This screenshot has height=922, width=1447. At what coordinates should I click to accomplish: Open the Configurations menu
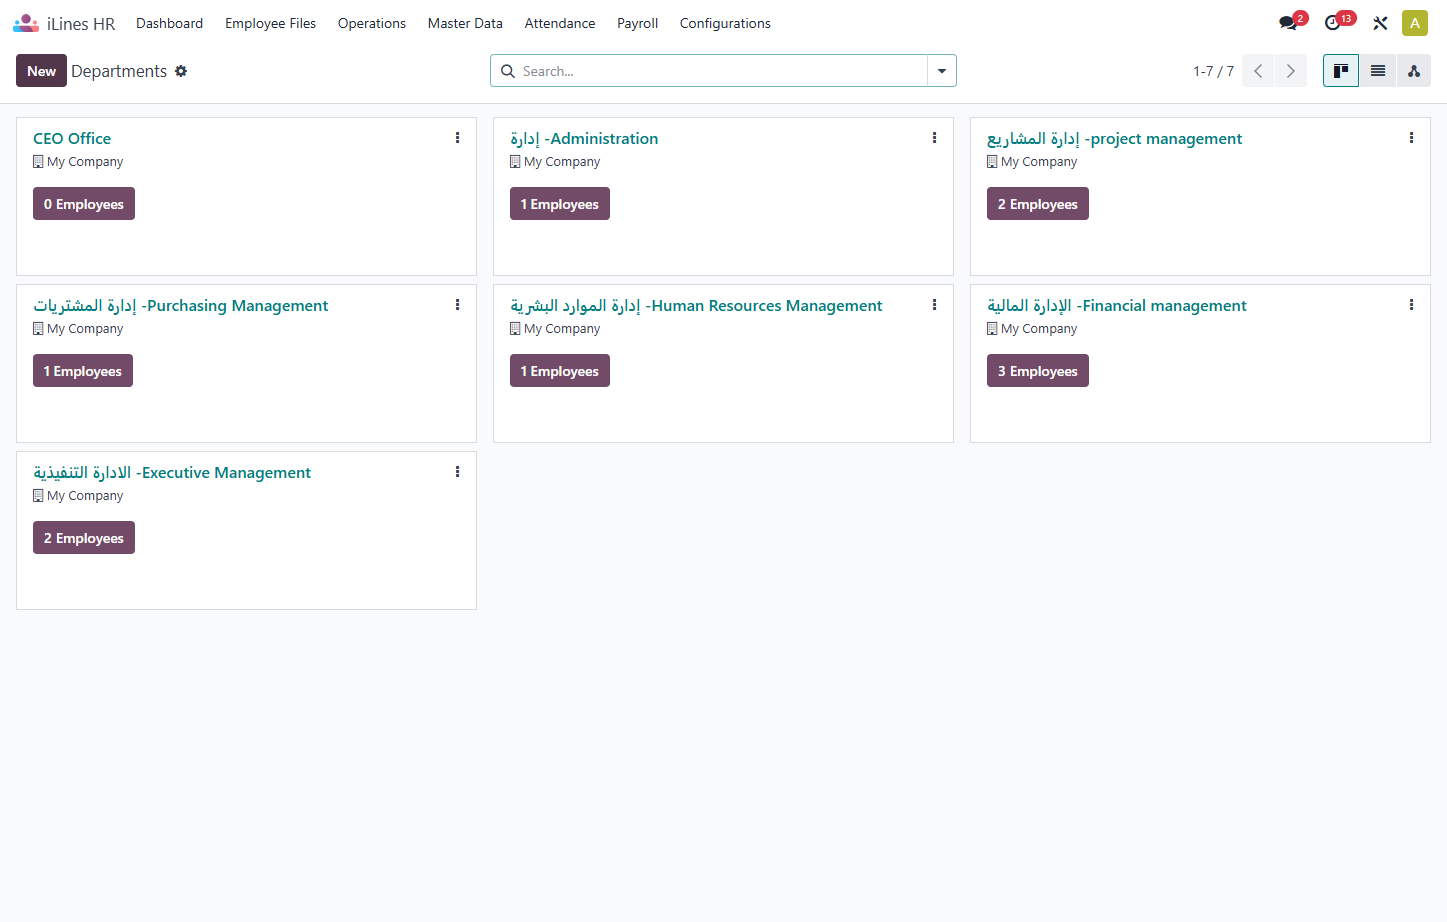[x=725, y=23]
